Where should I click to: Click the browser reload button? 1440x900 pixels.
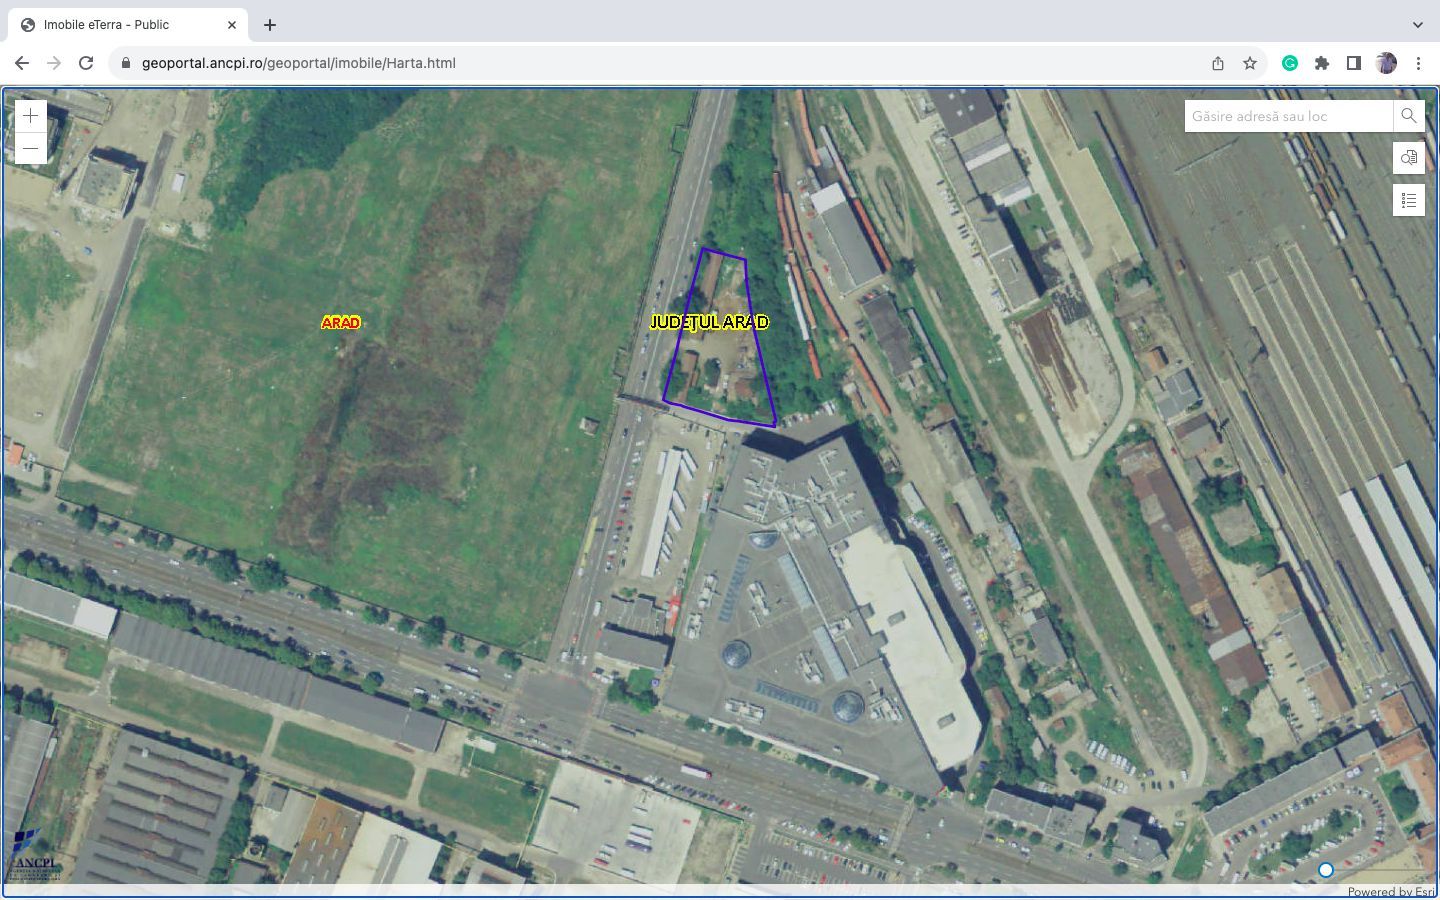pyautogui.click(x=86, y=62)
